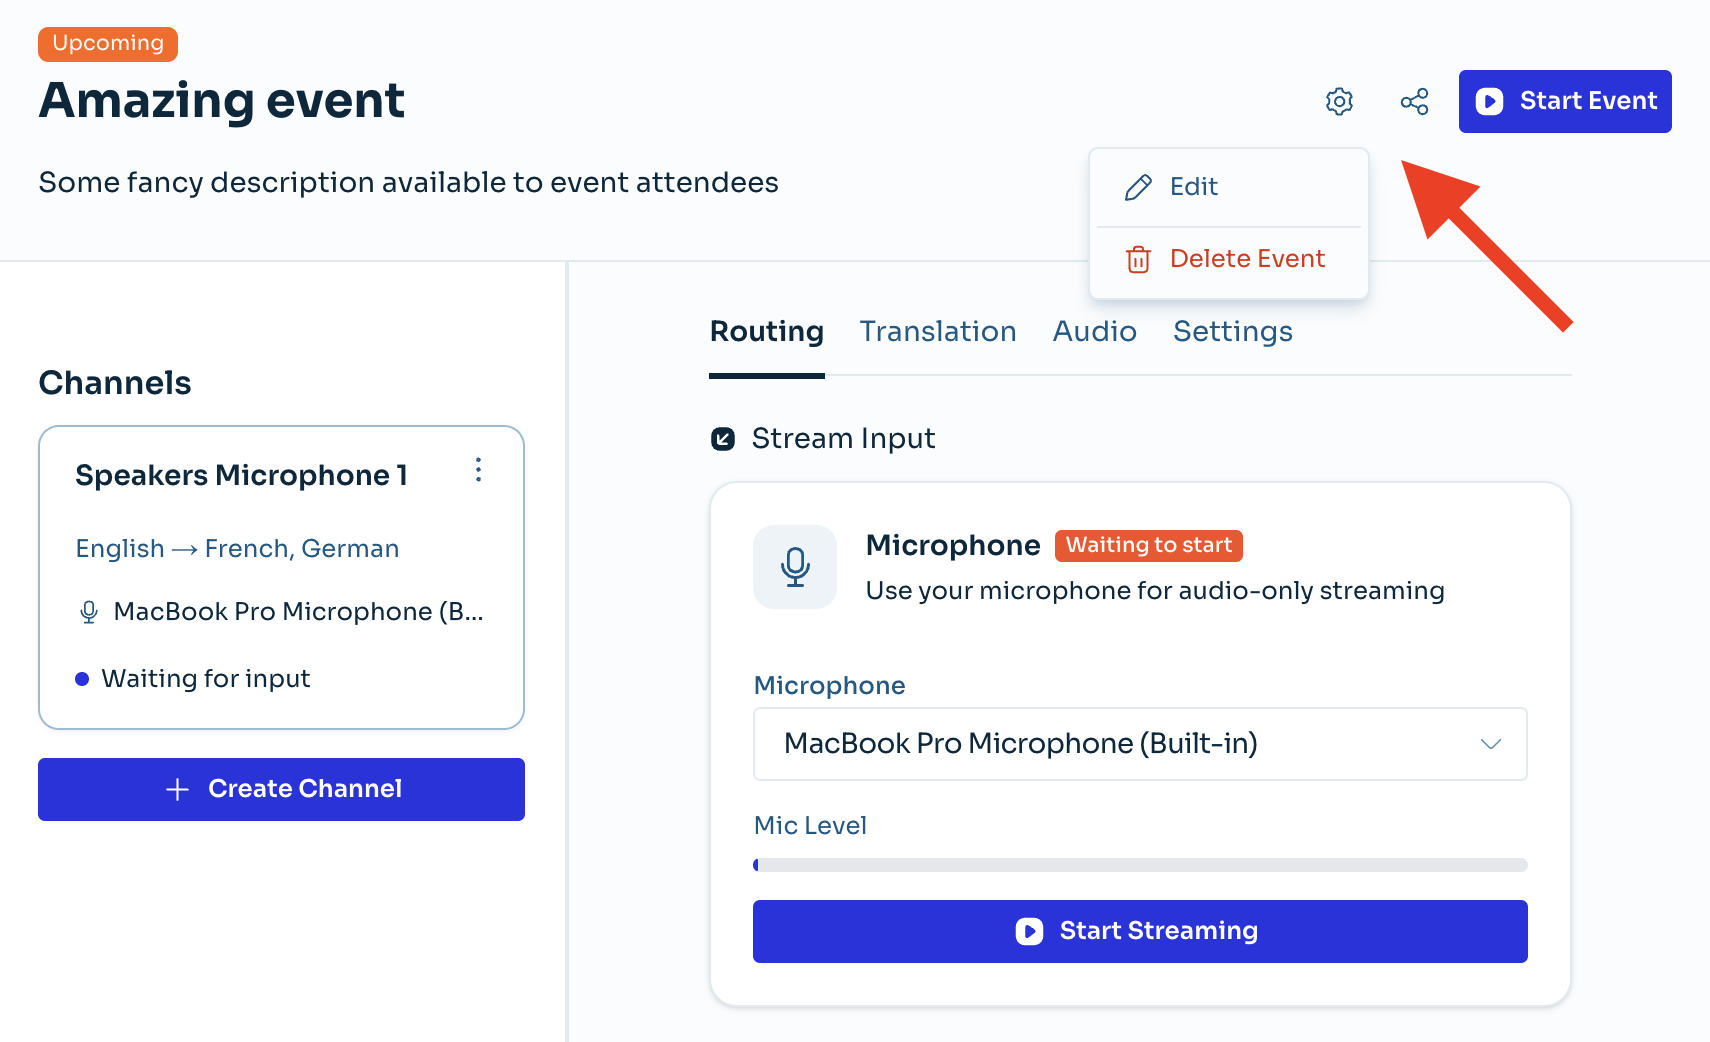Switch to the Translation tab
The image size is (1710, 1042).
937,331
